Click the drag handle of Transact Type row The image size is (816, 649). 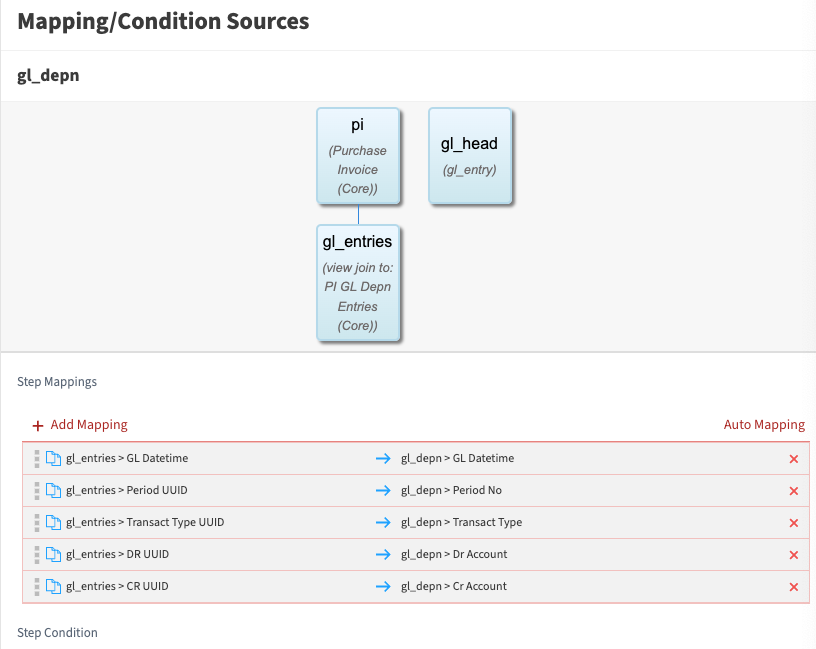[36, 523]
